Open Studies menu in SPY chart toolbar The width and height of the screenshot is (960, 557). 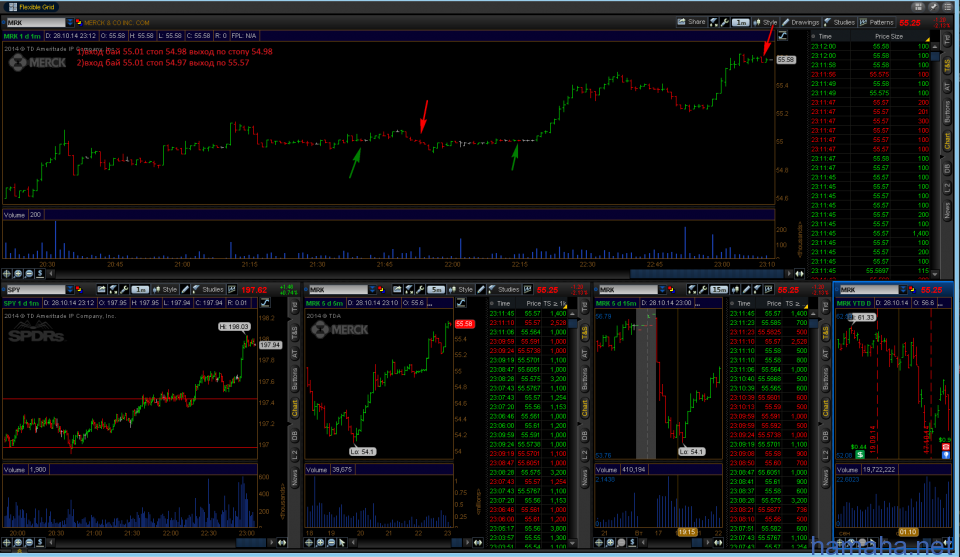pyautogui.click(x=208, y=290)
